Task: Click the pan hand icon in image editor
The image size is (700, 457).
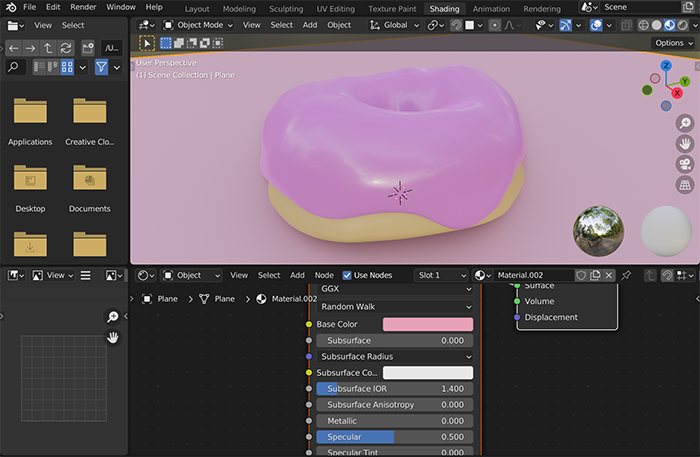Action: (x=113, y=338)
